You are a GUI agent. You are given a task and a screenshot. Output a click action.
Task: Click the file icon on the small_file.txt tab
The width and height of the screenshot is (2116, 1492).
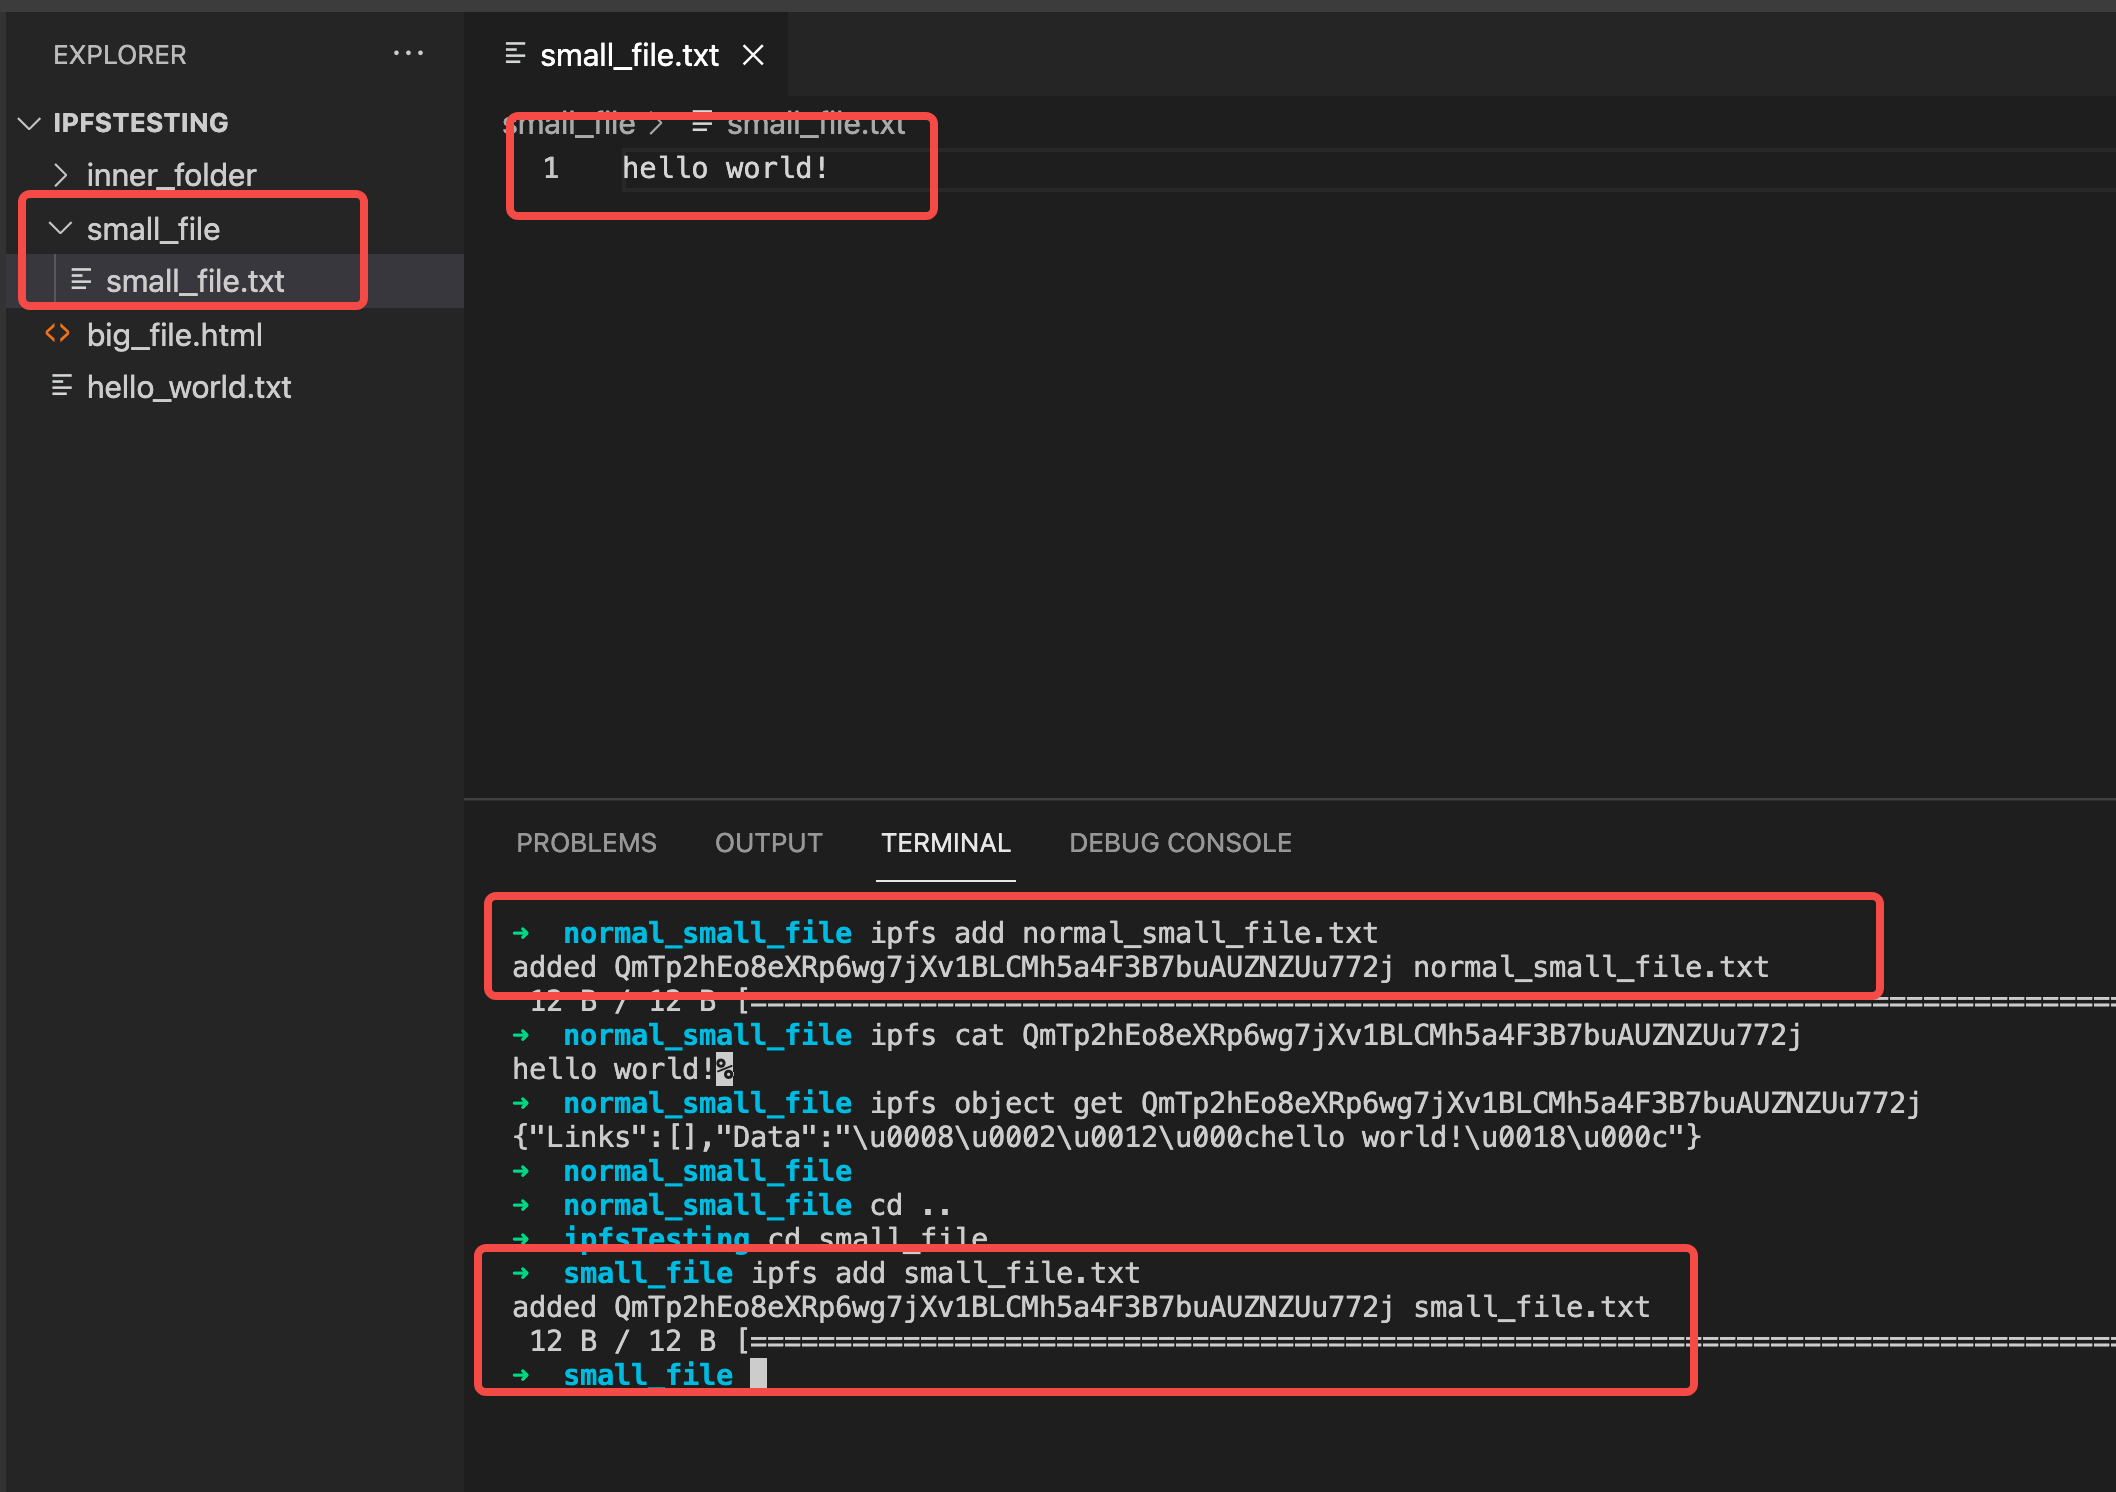click(x=515, y=54)
